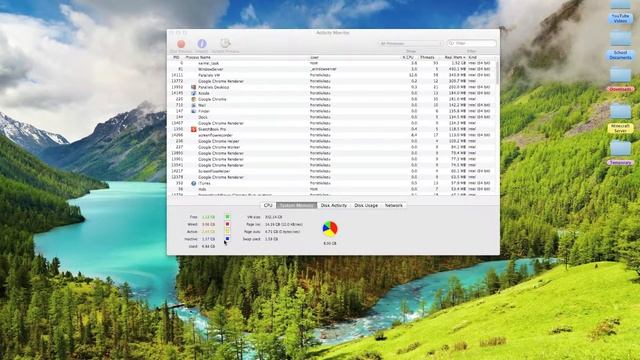Viewport: 640px width, 360px height.
Task: Switch to the CPU tab
Action: coord(268,205)
